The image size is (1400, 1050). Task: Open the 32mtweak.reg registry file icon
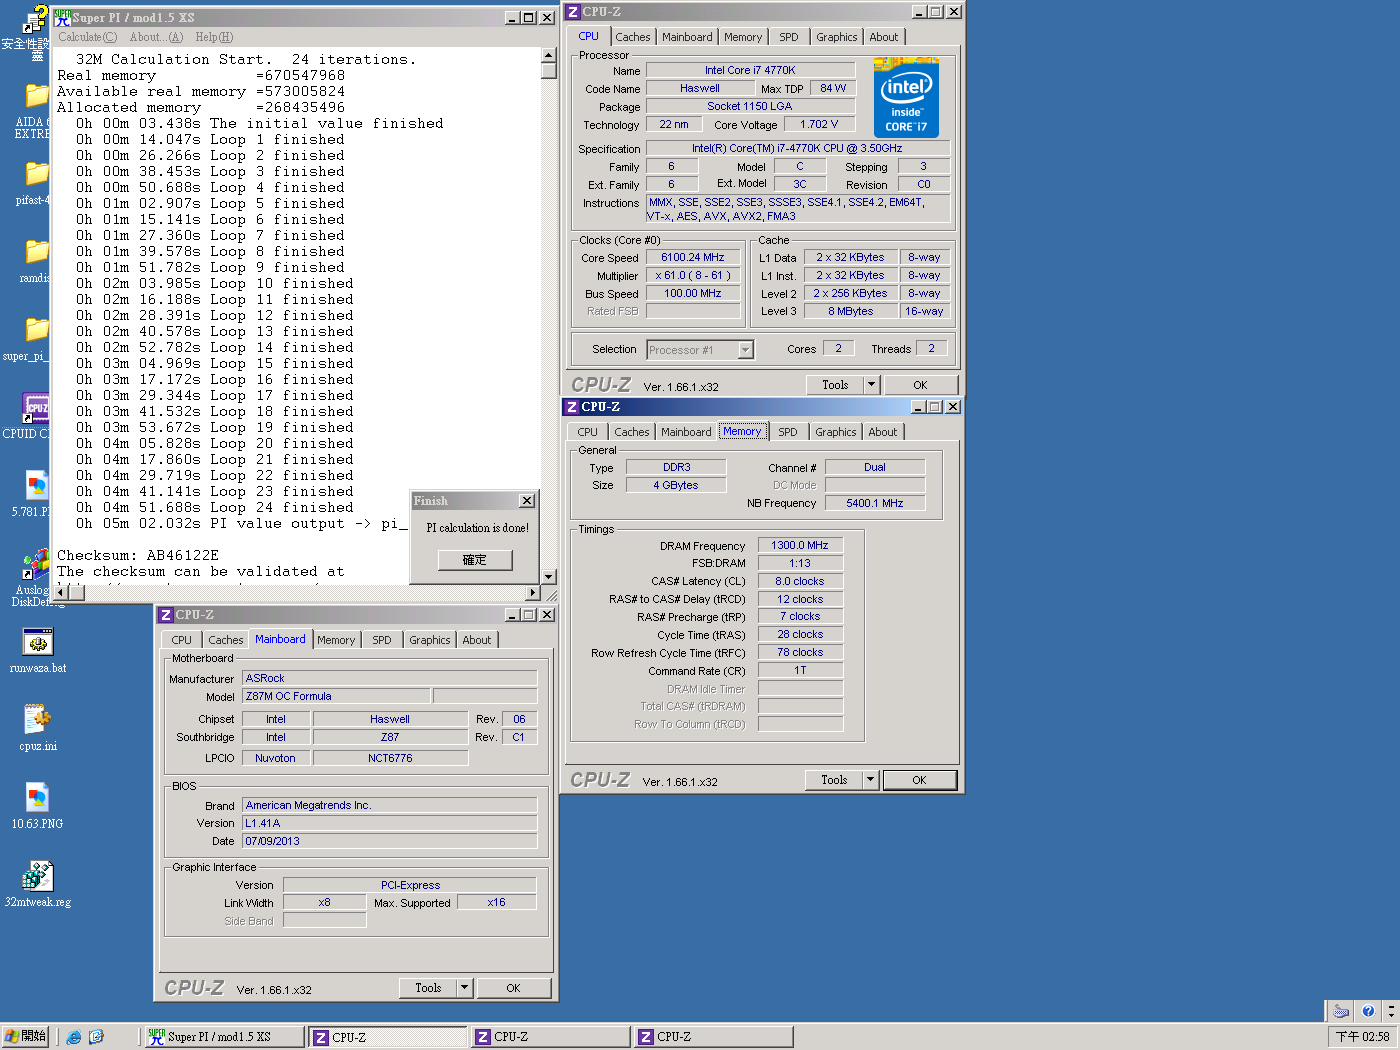click(x=37, y=876)
